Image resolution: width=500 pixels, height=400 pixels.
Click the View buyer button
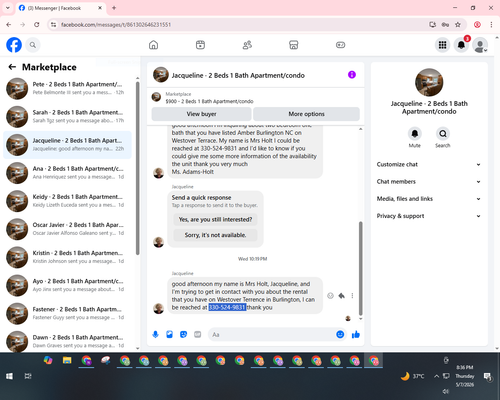coord(201,114)
